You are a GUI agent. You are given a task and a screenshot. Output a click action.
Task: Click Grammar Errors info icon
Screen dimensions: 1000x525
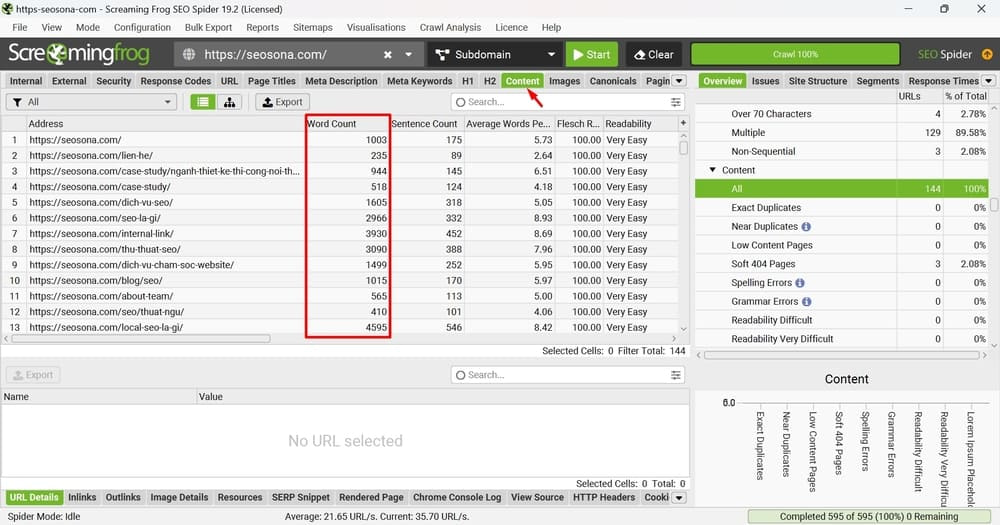pos(806,302)
